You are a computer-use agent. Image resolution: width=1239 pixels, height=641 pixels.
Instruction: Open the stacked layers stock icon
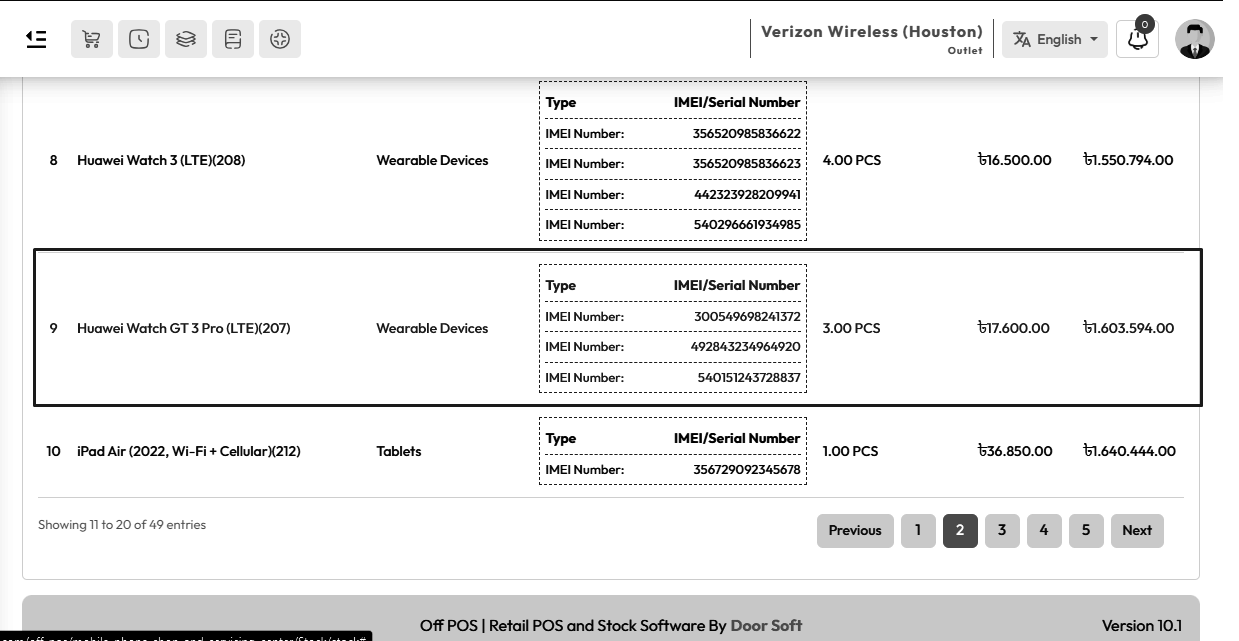tap(186, 39)
